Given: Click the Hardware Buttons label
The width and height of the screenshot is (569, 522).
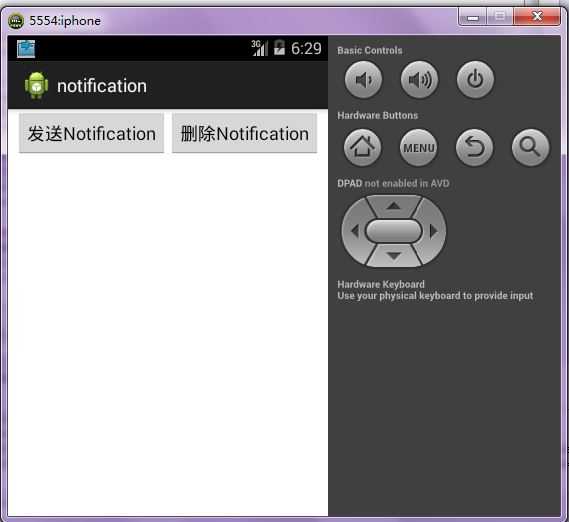Looking at the screenshot, I should (378, 115).
